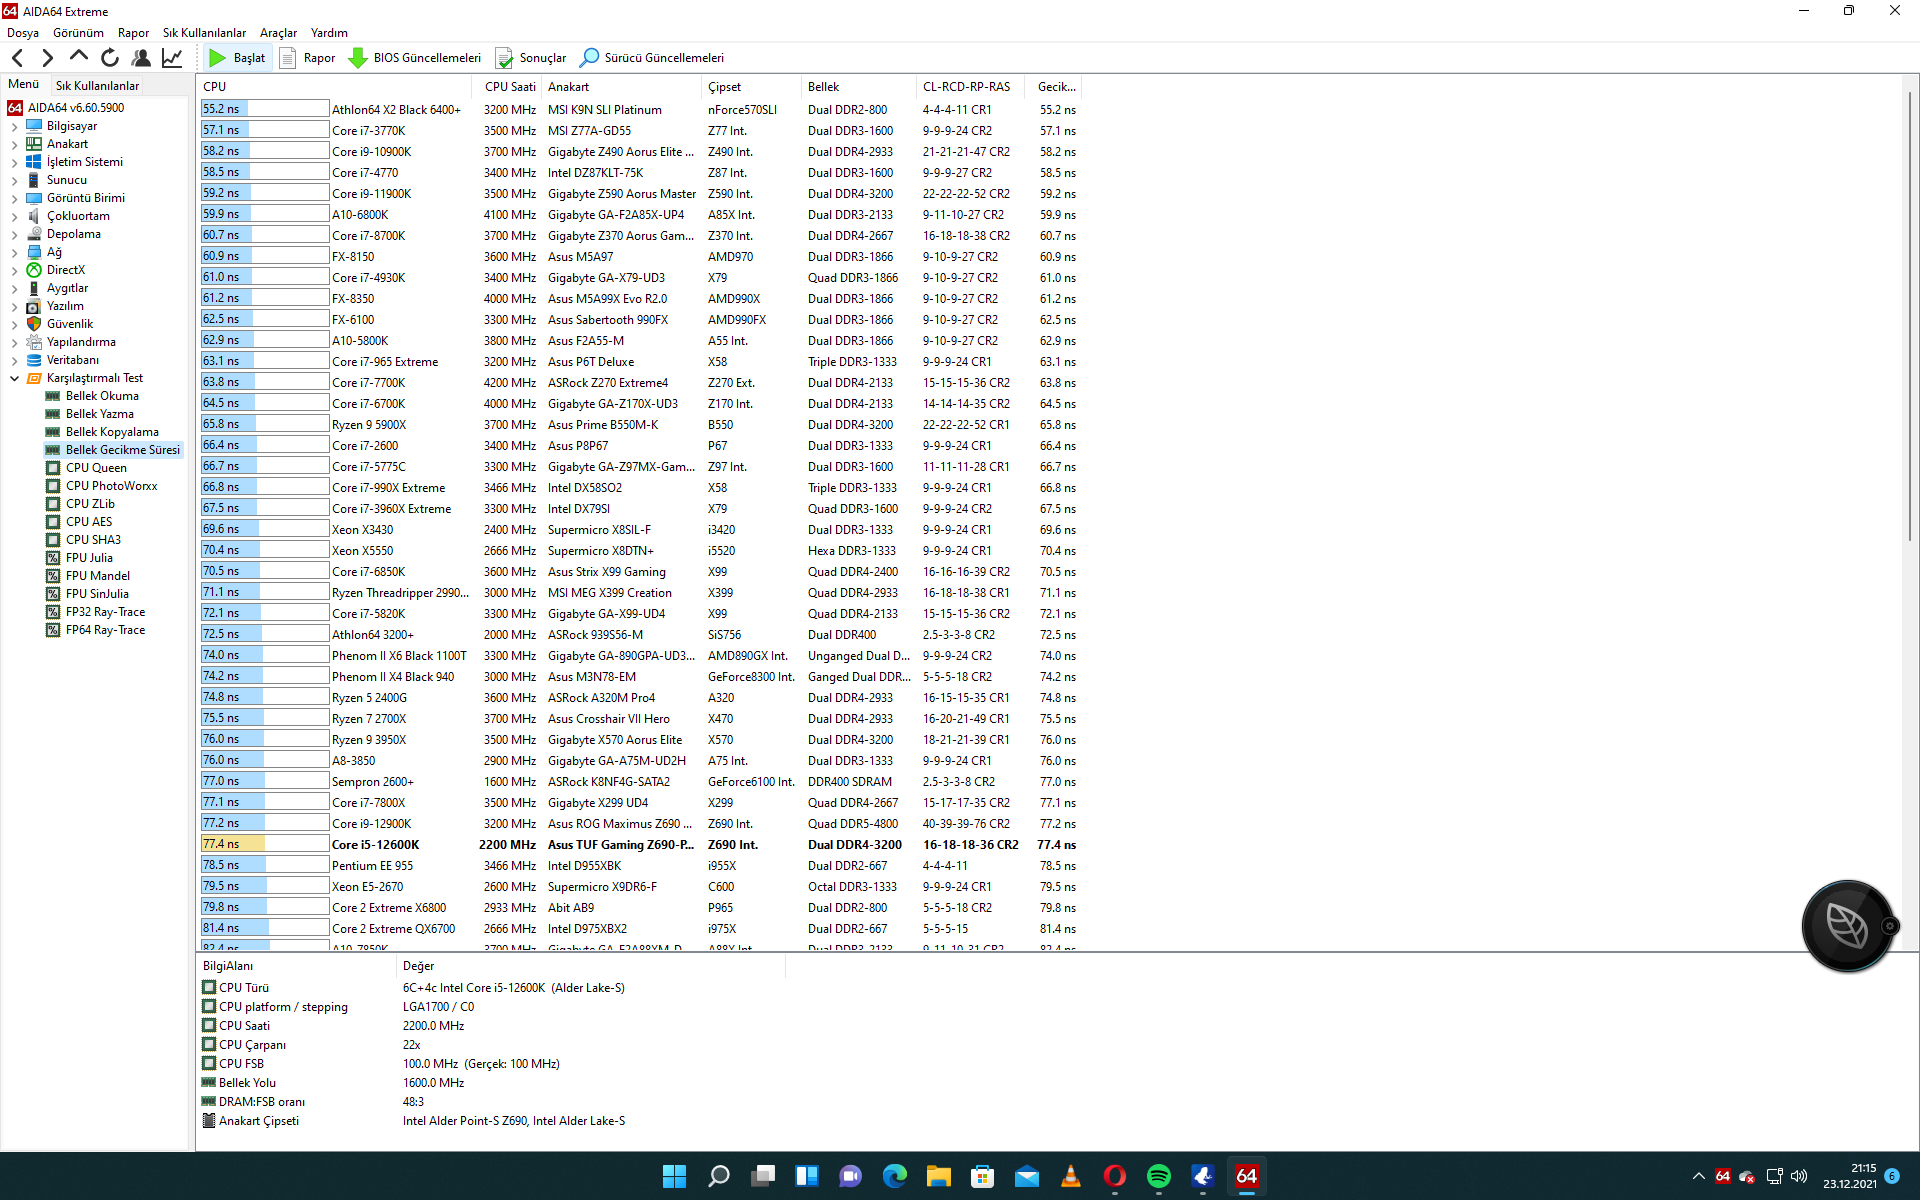The image size is (1920, 1200).
Task: Click the Ağ network tree item
Action: coord(54,252)
